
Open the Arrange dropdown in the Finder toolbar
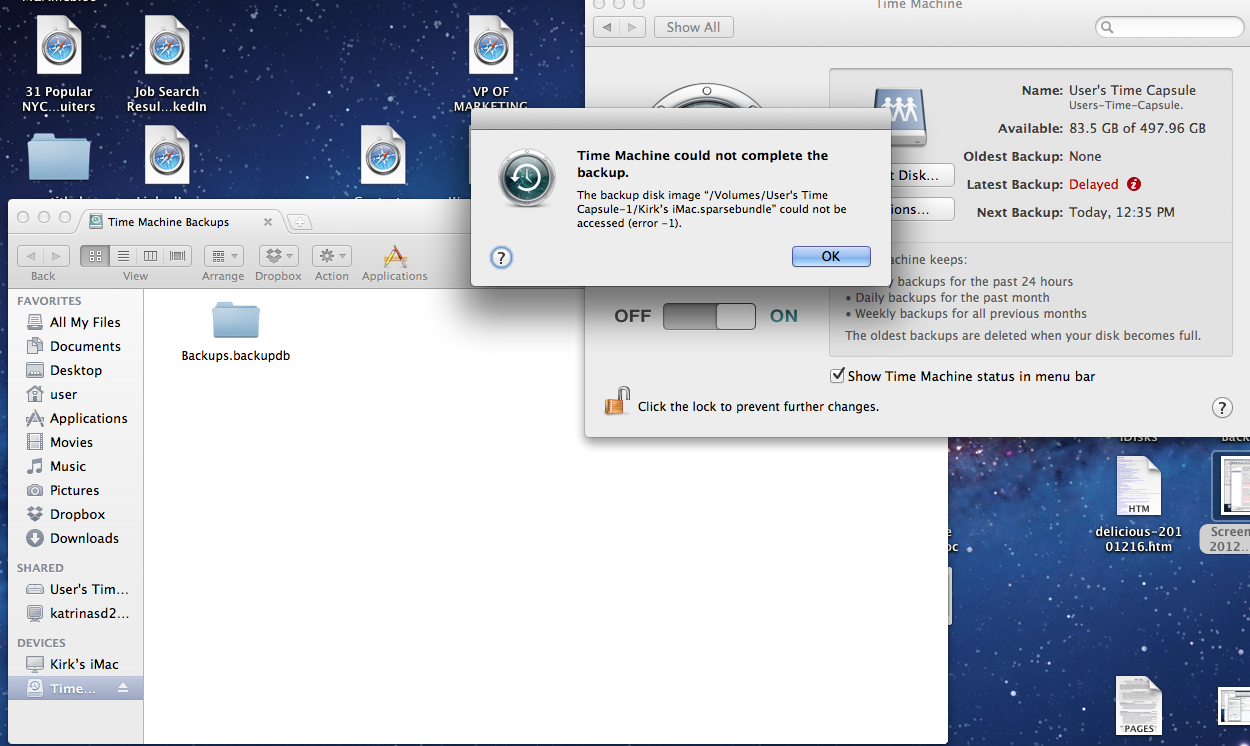[x=223, y=255]
